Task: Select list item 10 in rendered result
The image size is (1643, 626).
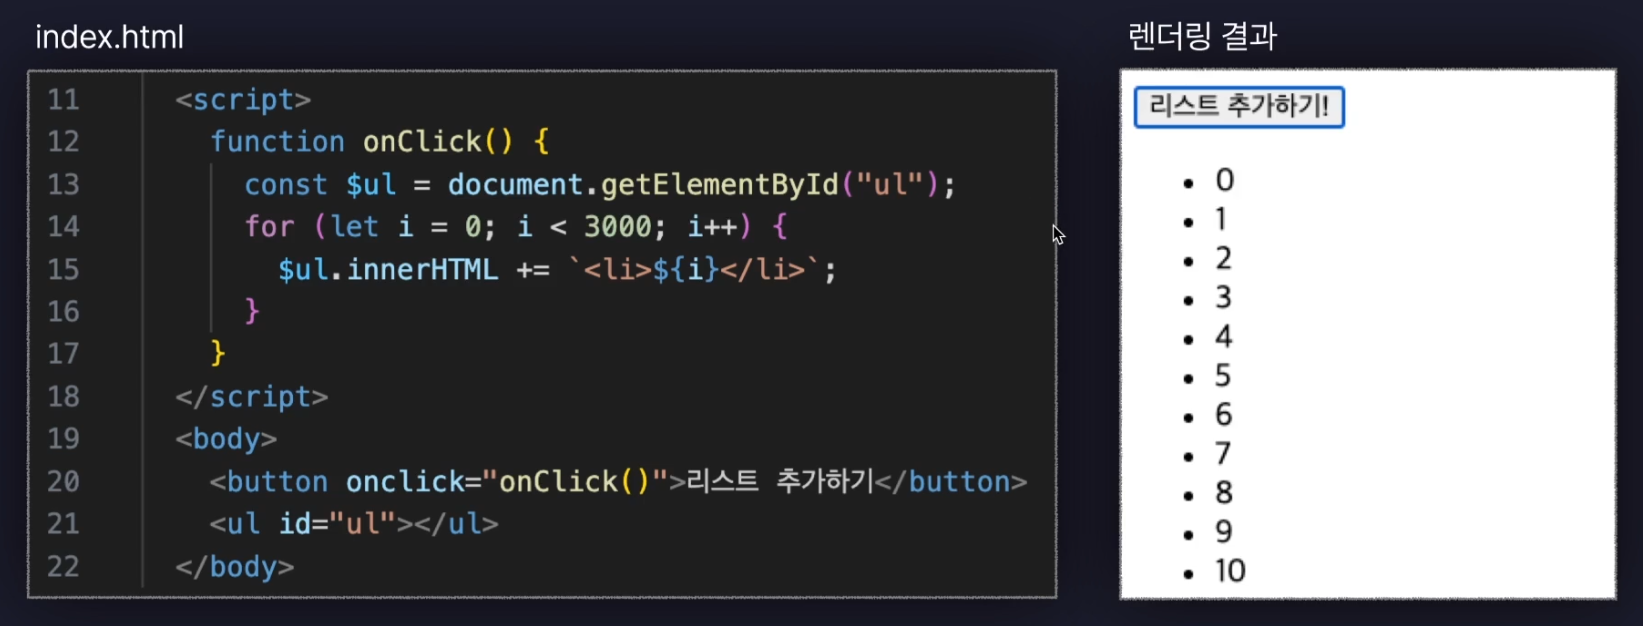Action: coord(1230,571)
